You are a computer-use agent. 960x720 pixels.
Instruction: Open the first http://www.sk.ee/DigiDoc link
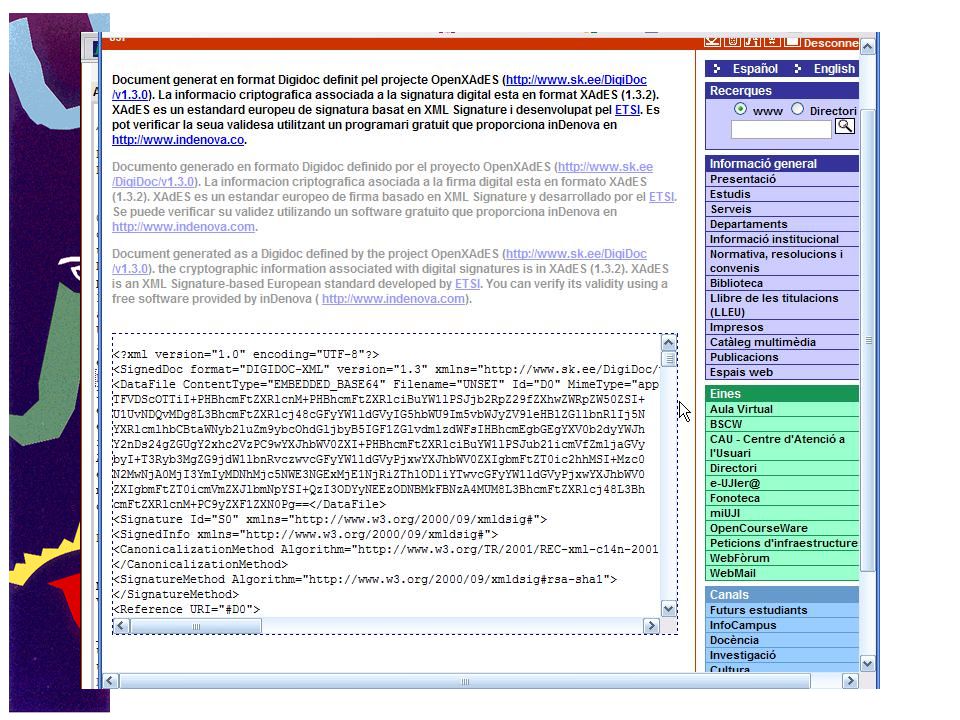[x=576, y=80]
